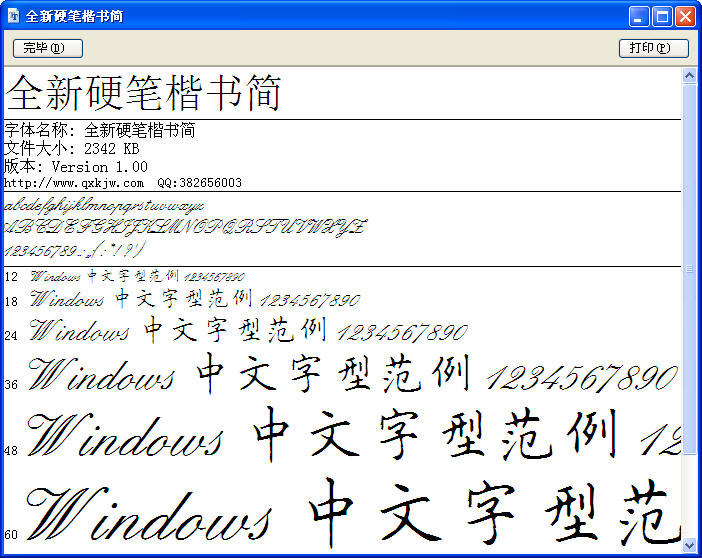Click the scrollbar down arrow
Image resolution: width=702 pixels, height=558 pixels.
689,546
